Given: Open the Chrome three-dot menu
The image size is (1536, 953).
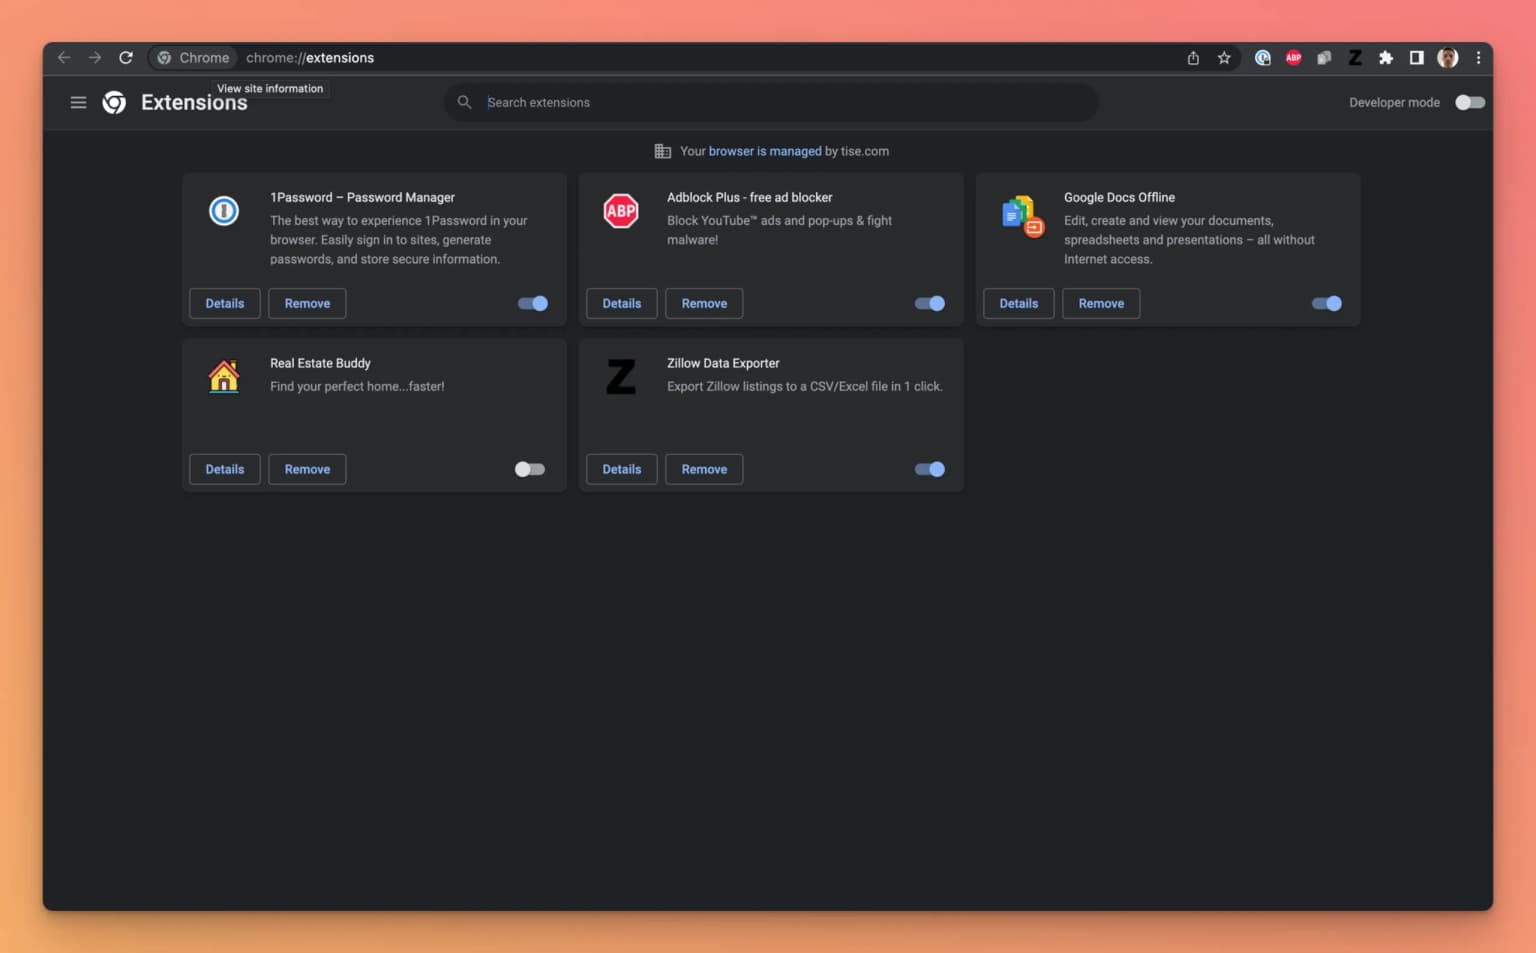Looking at the screenshot, I should click(x=1478, y=58).
